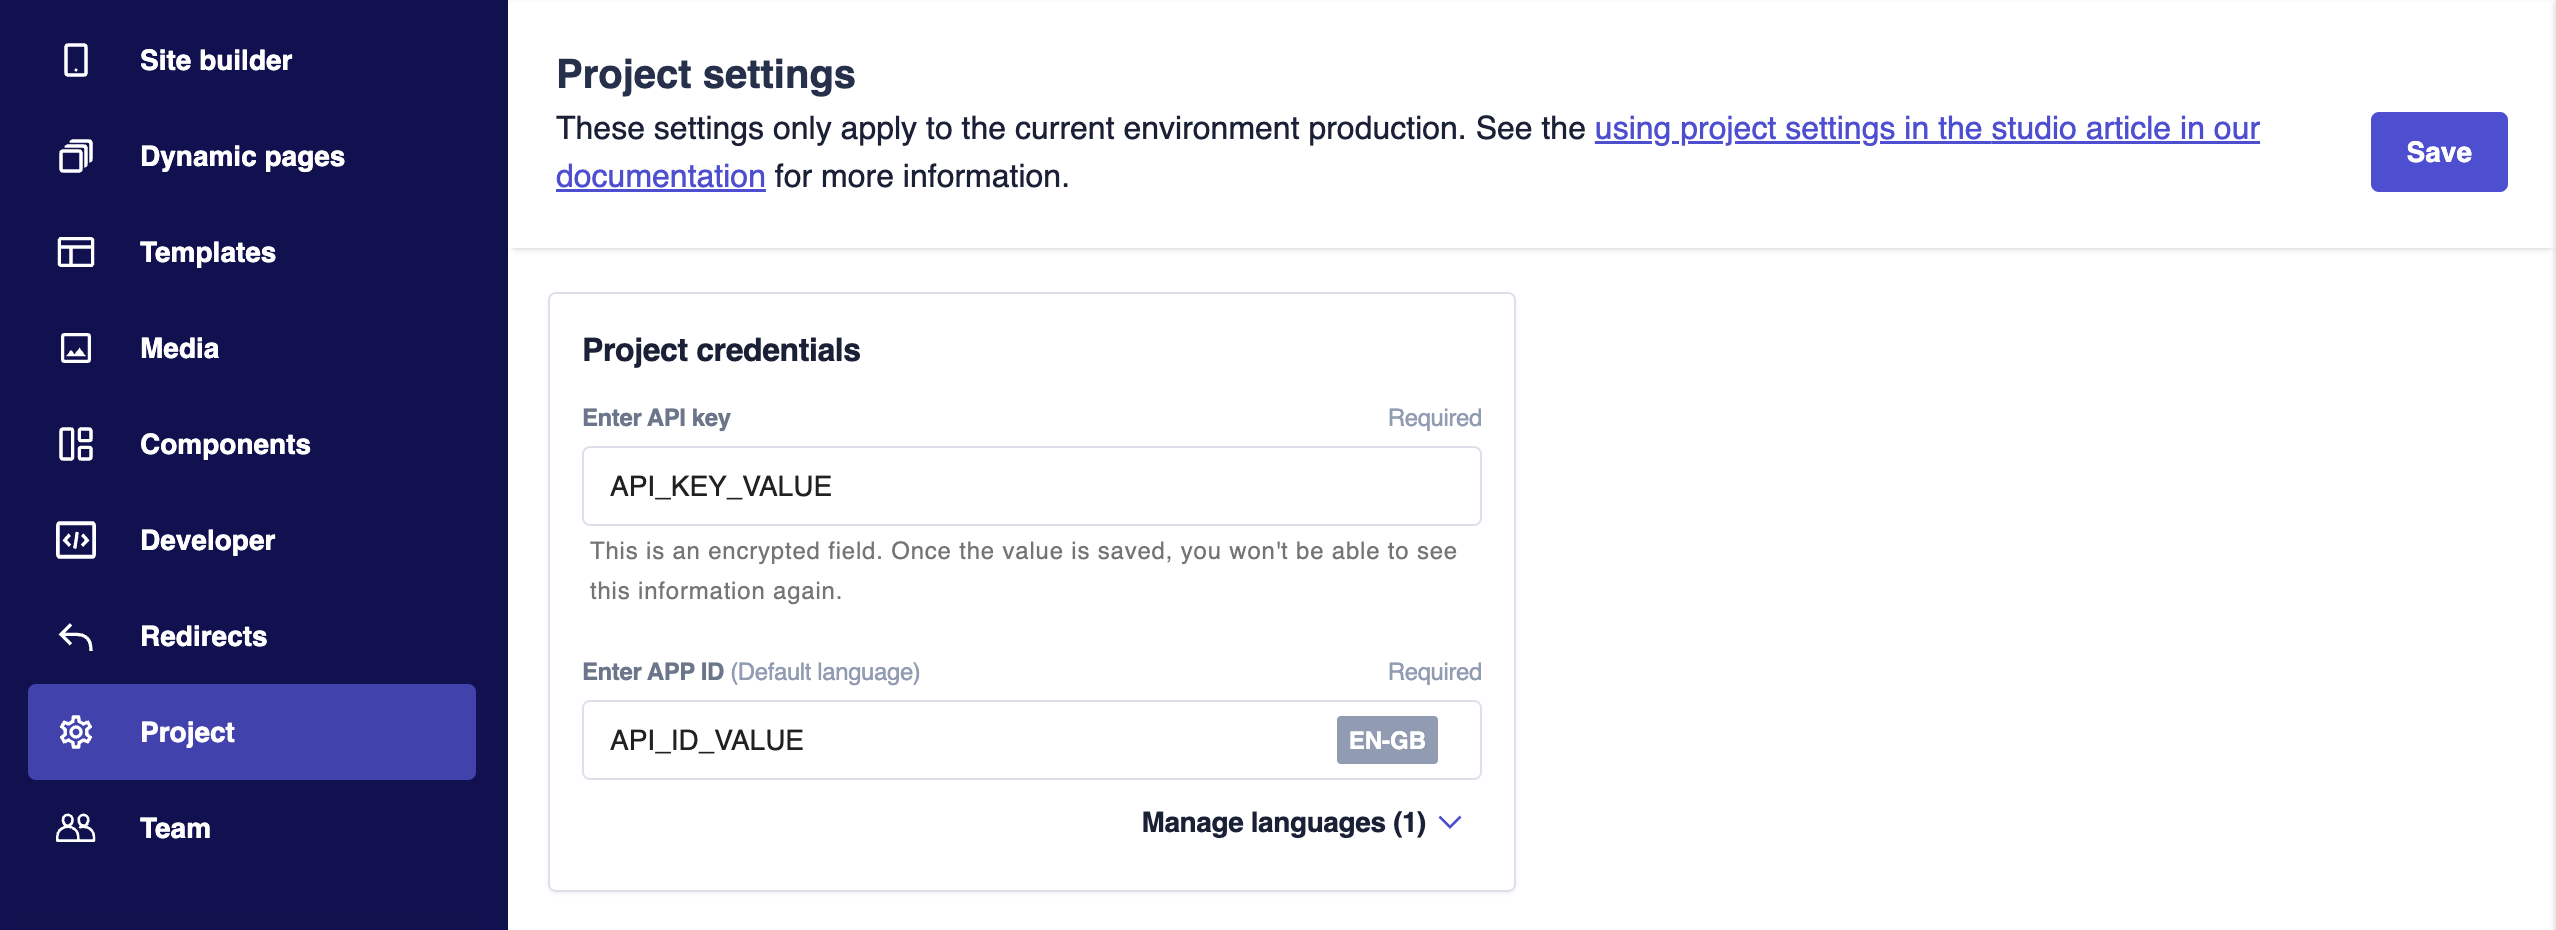Click the Dynamic pages stacked icon
The image size is (2556, 930).
(x=76, y=156)
